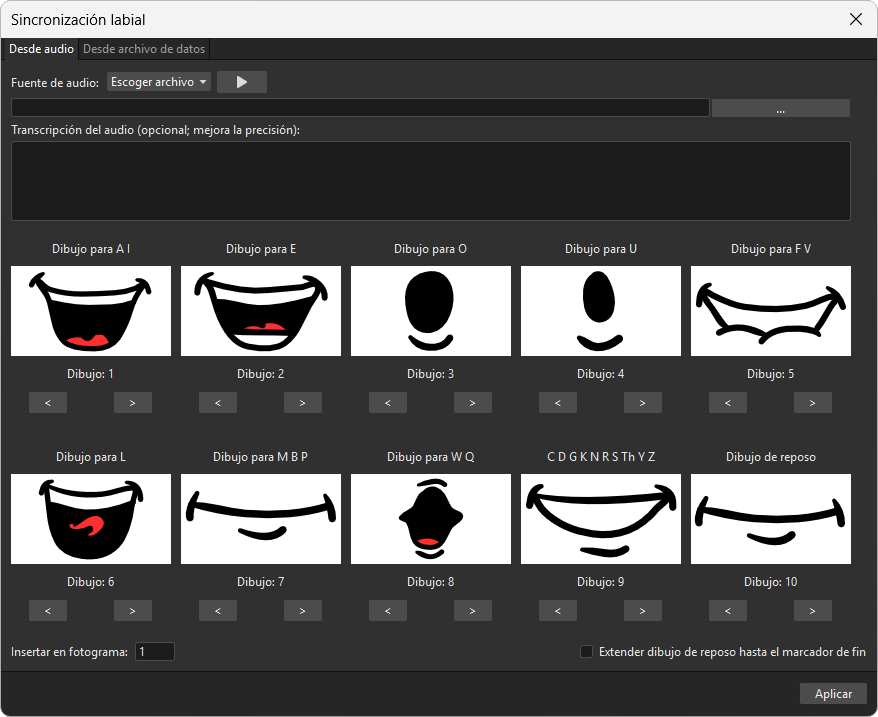Image resolution: width=878 pixels, height=717 pixels.
Task: Select the Desde audio tab
Action: (x=41, y=49)
